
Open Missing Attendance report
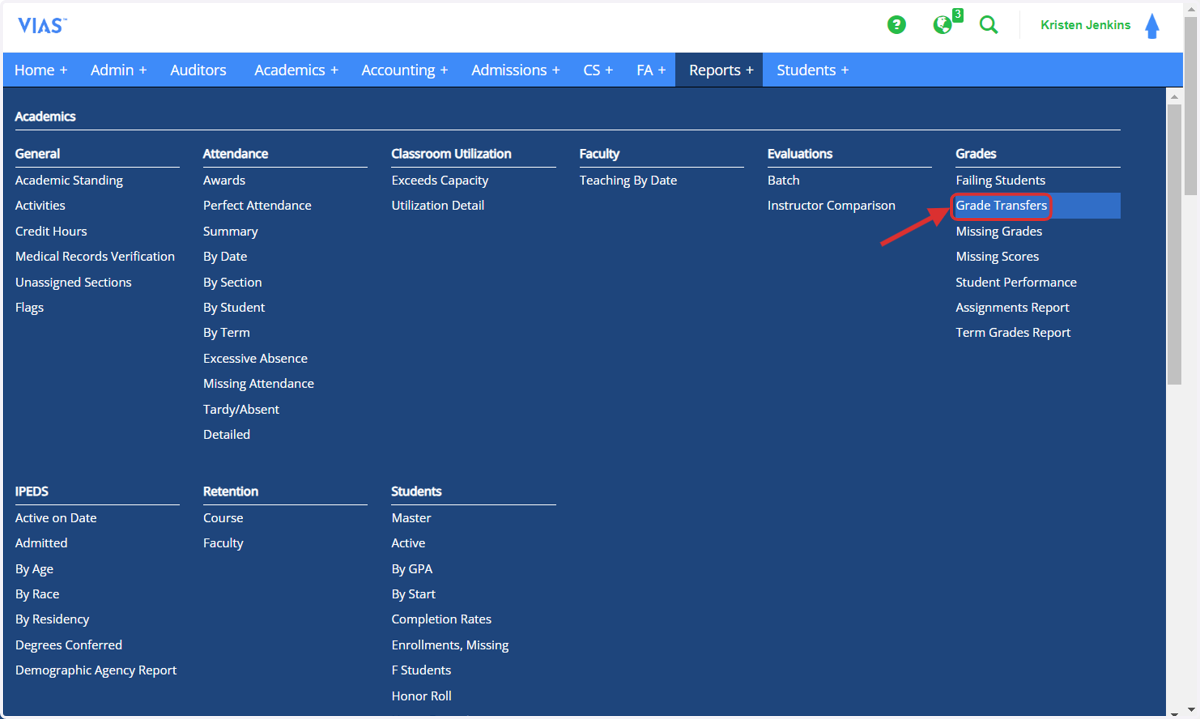point(258,383)
